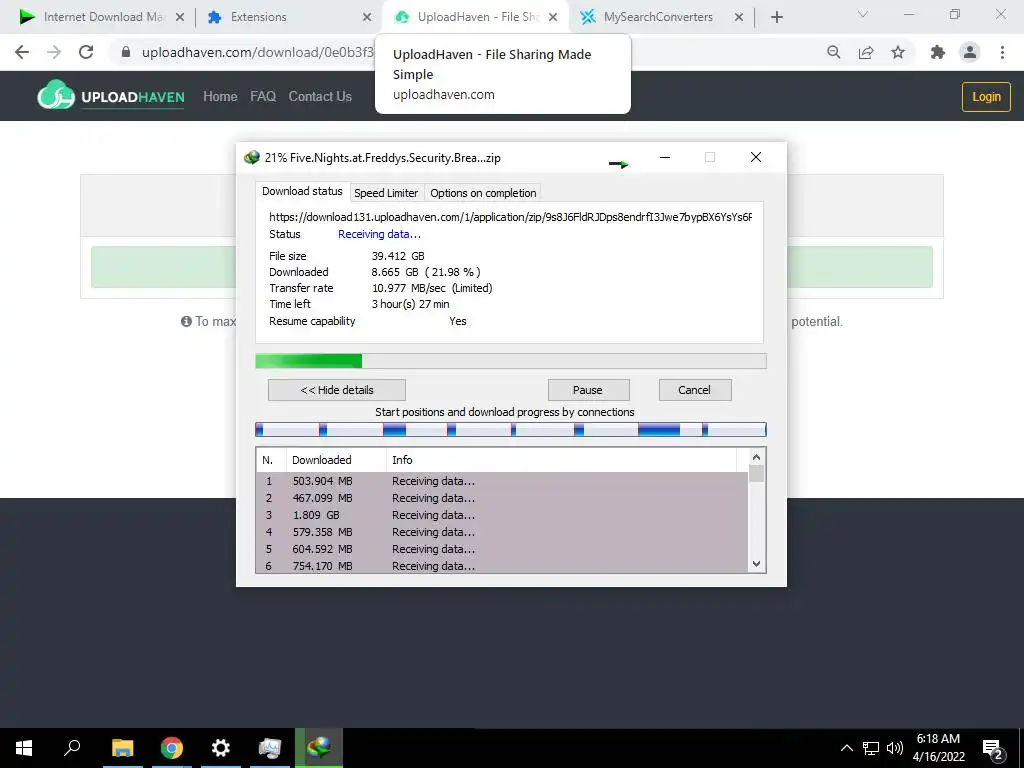Open the notification center icon
Screen dimensions: 1024x768
coord(993,750)
